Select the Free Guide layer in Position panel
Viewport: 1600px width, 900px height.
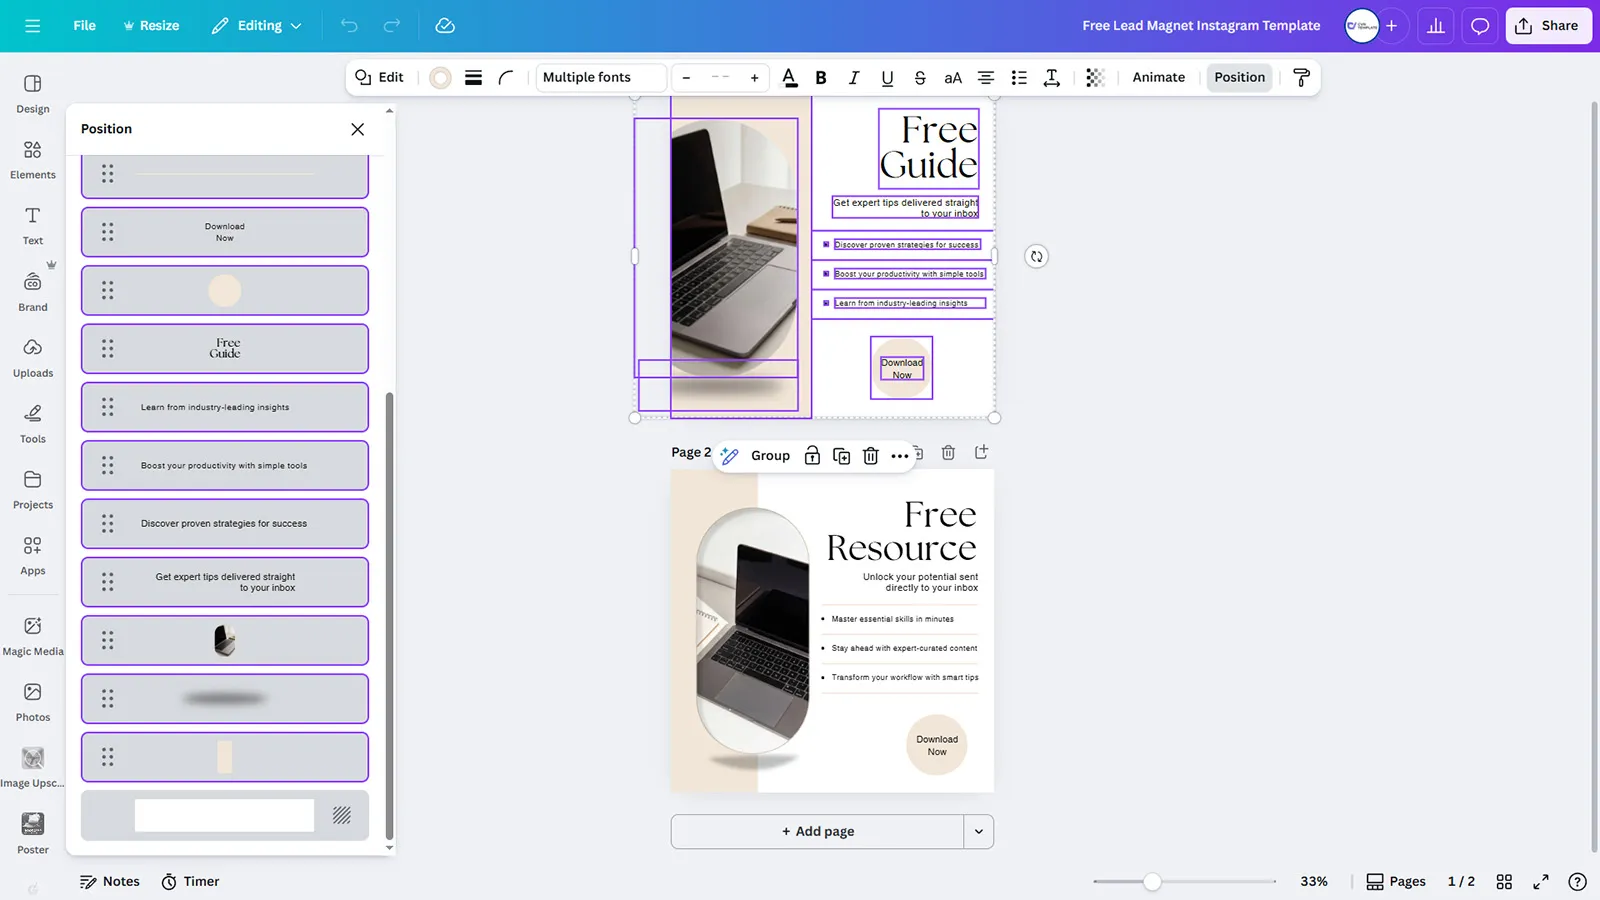(225, 349)
